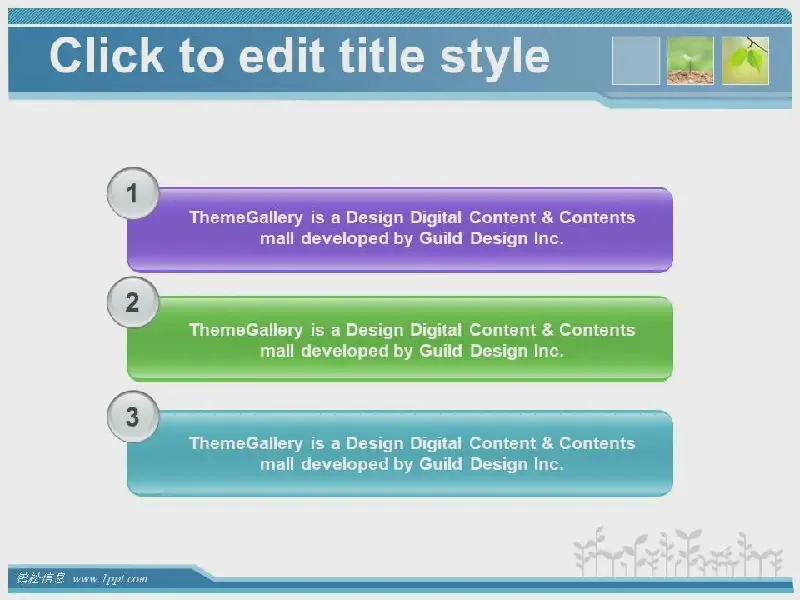Click the green ThemeGallery text box
This screenshot has width=800, height=600.
[399, 339]
